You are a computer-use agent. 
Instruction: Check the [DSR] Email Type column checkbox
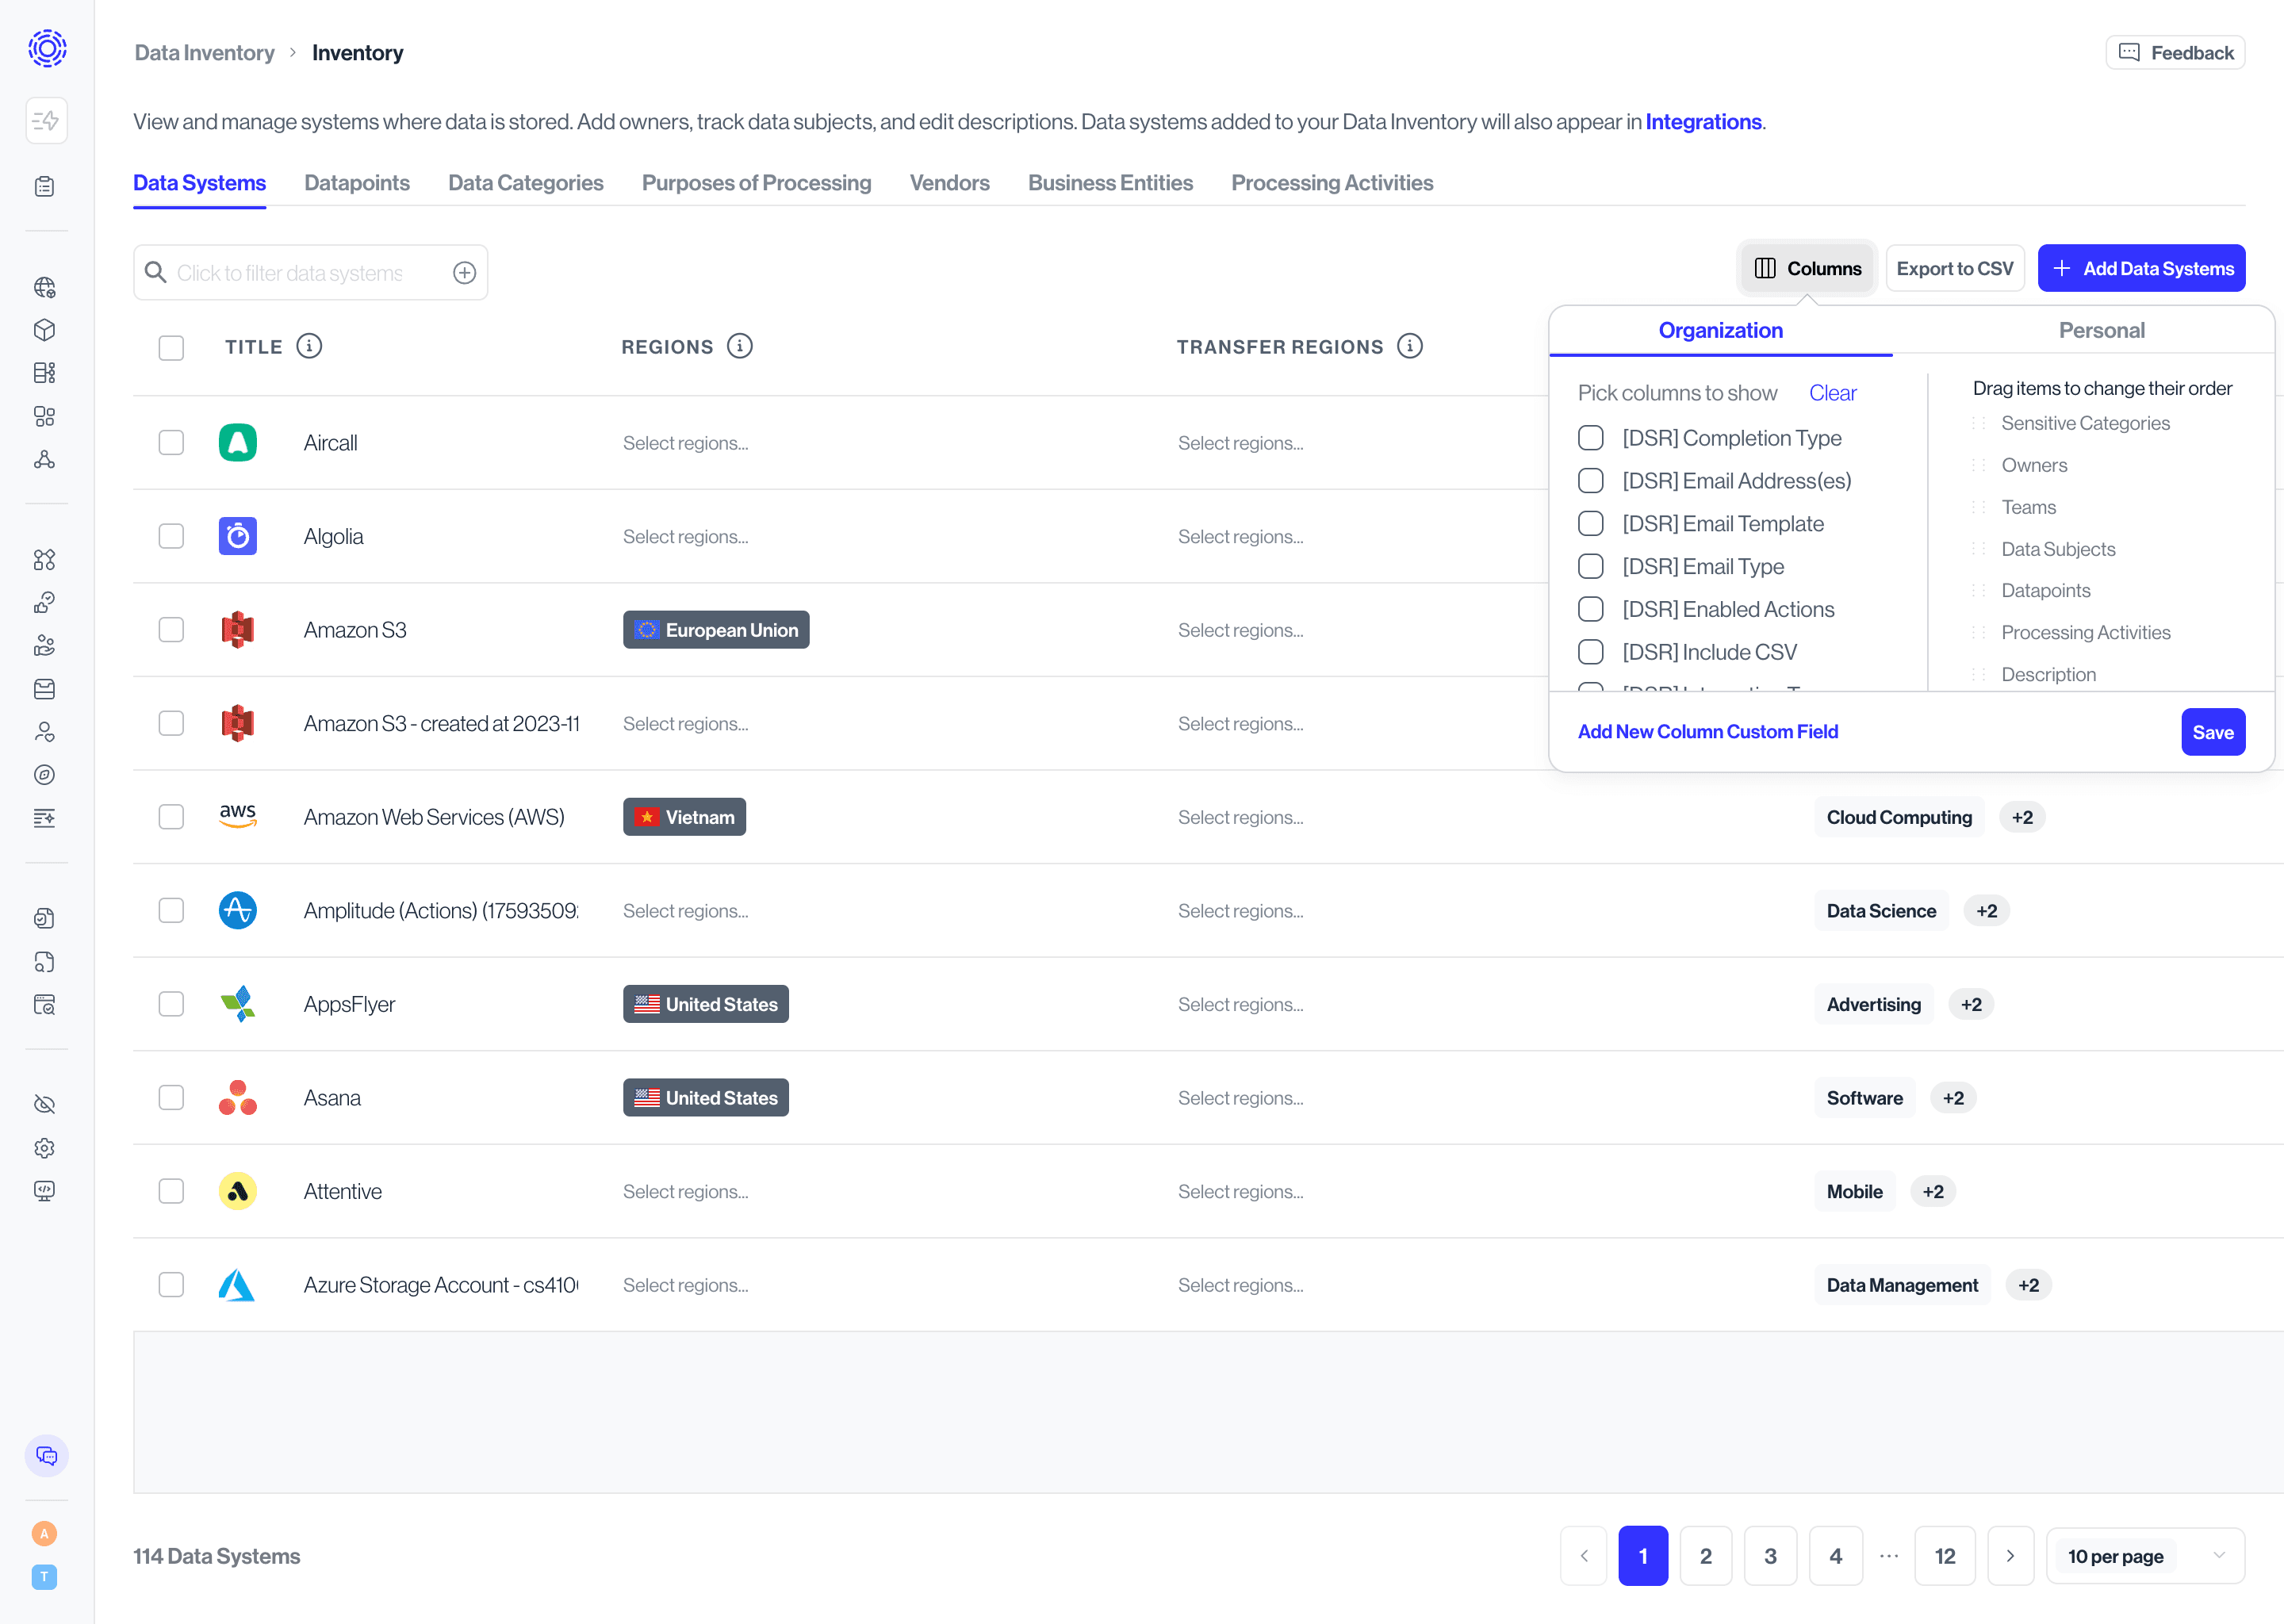(x=1591, y=566)
